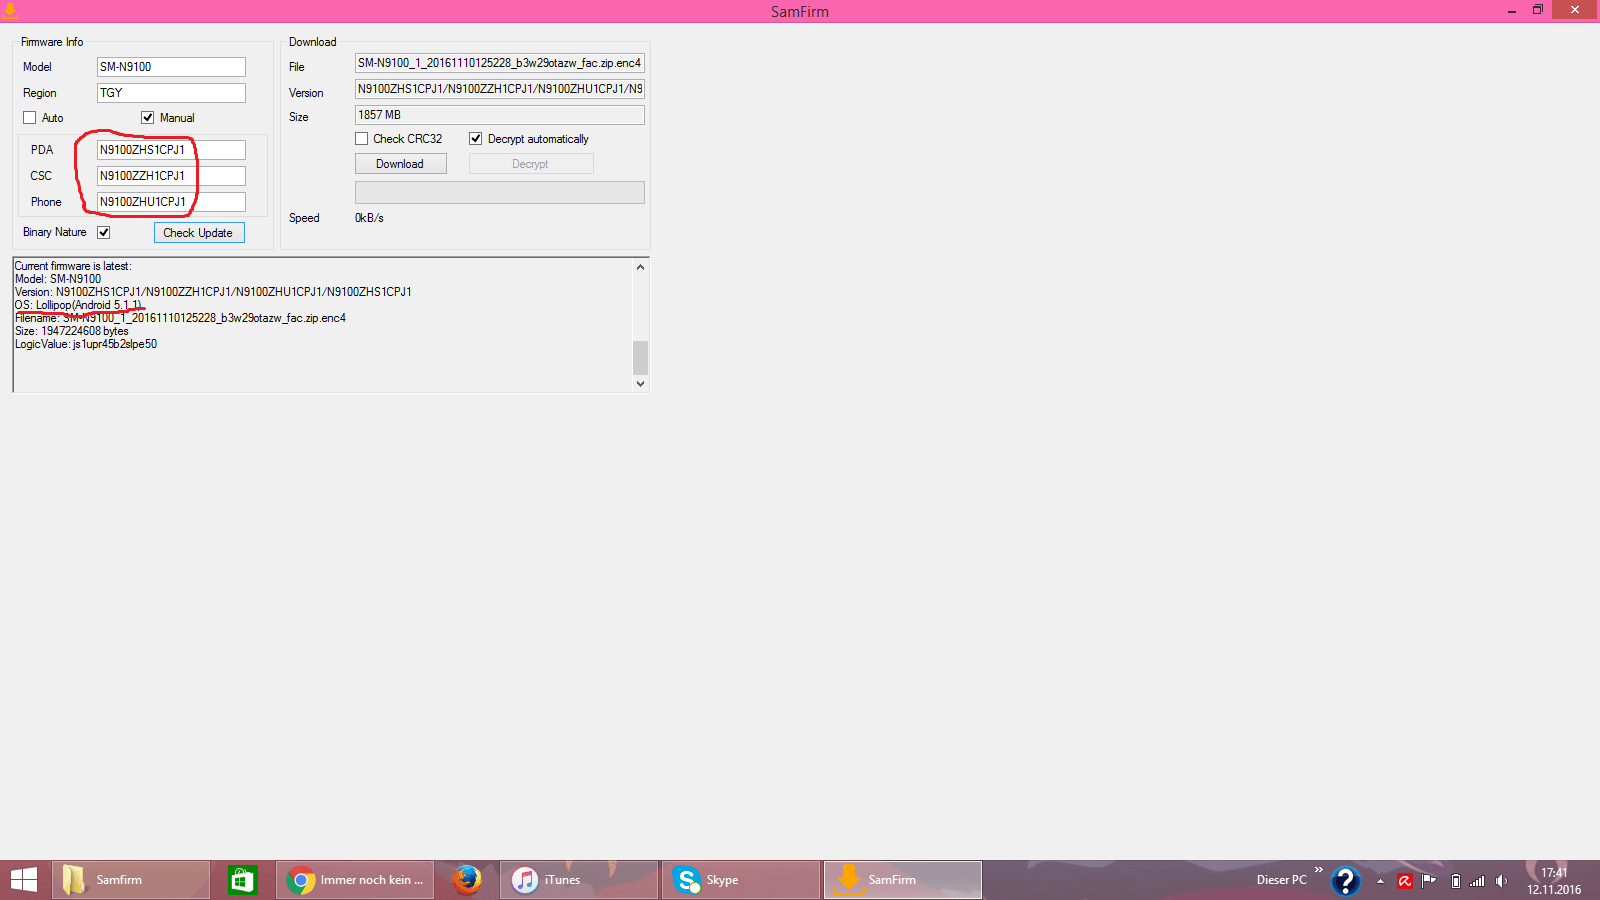Click the volume speaker tray icon
The image size is (1600, 900).
(1501, 881)
